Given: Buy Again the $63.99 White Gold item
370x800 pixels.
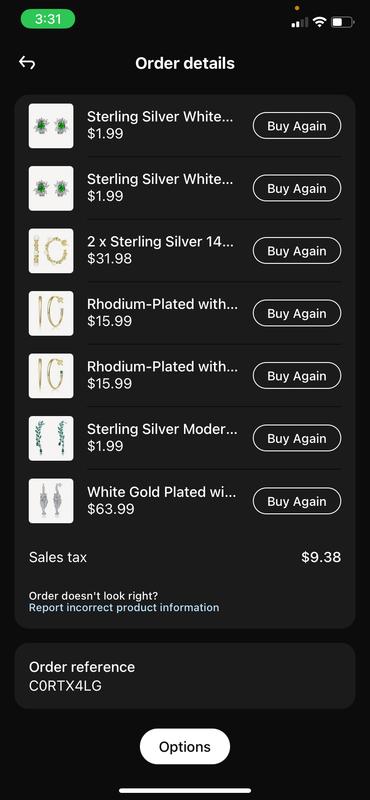Looking at the screenshot, I should tap(297, 501).
